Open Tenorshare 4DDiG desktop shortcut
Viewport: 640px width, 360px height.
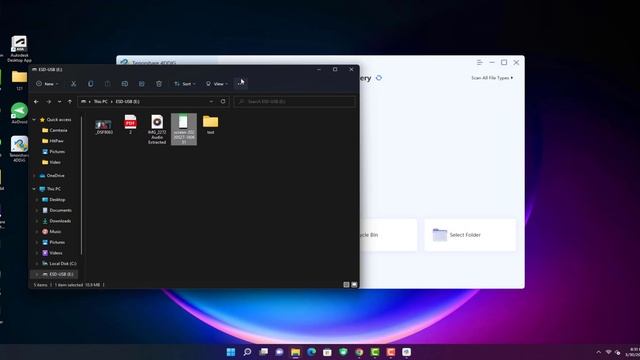point(19,149)
